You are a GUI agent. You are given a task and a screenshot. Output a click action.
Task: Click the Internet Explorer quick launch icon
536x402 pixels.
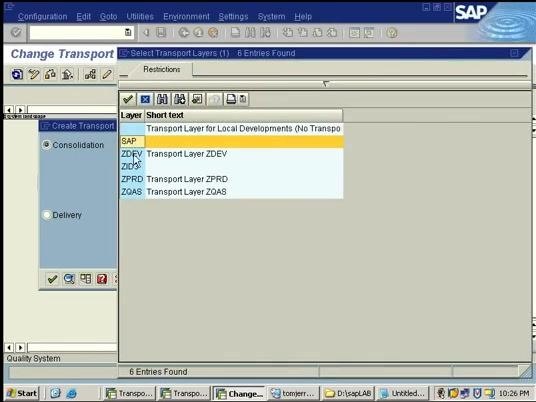point(71,393)
